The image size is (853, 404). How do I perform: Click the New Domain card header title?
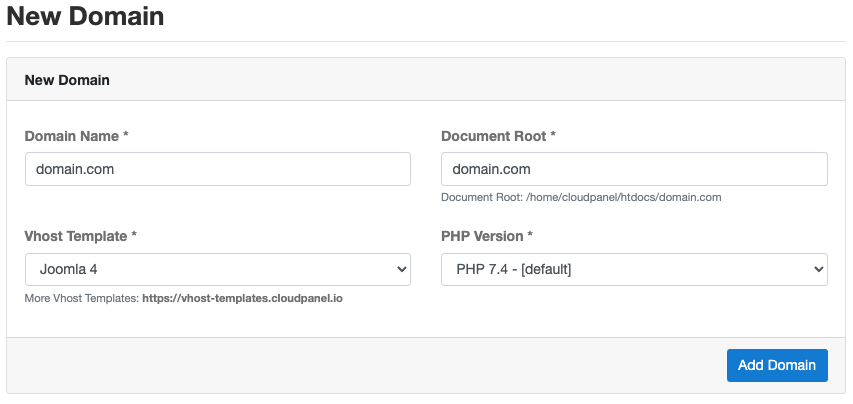pyautogui.click(x=67, y=80)
